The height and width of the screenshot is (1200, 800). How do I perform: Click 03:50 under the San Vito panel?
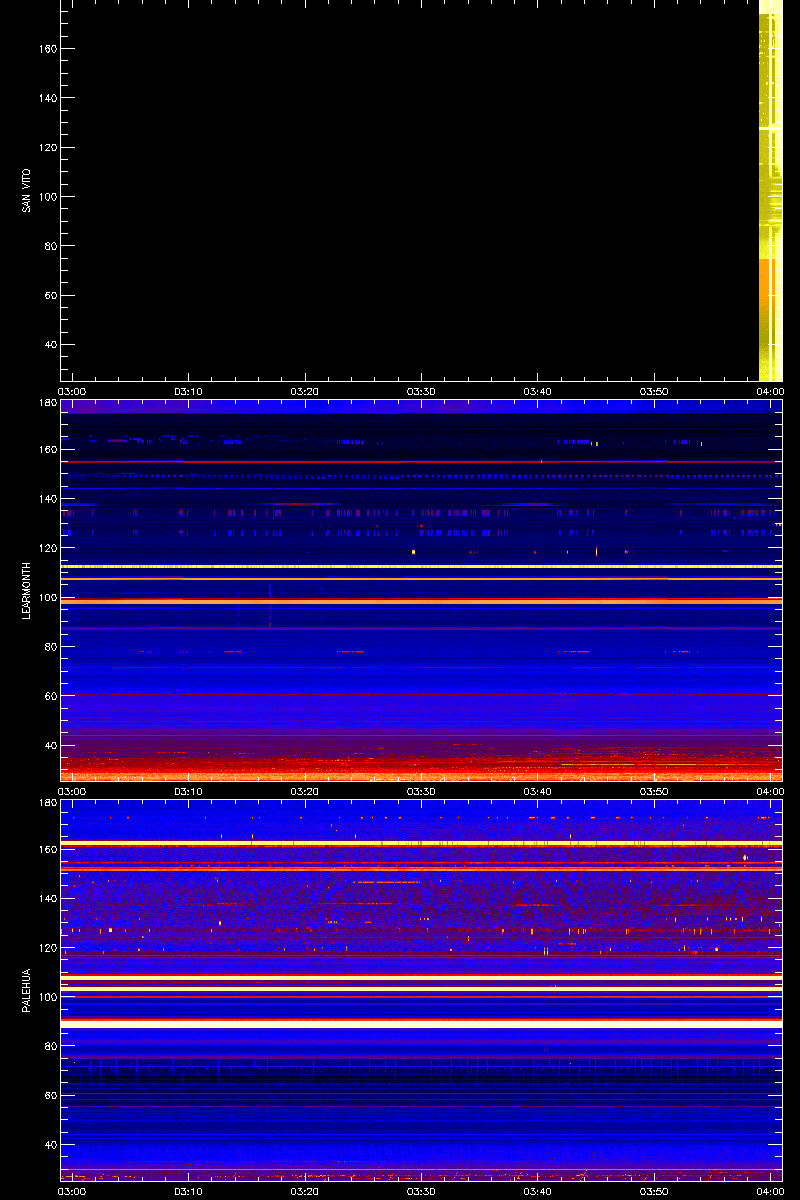pyautogui.click(x=654, y=391)
